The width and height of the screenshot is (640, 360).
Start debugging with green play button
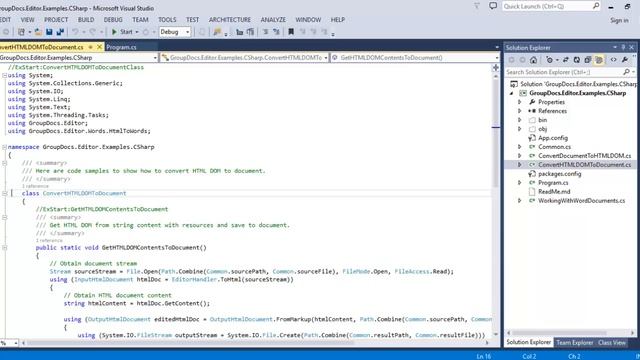point(114,32)
